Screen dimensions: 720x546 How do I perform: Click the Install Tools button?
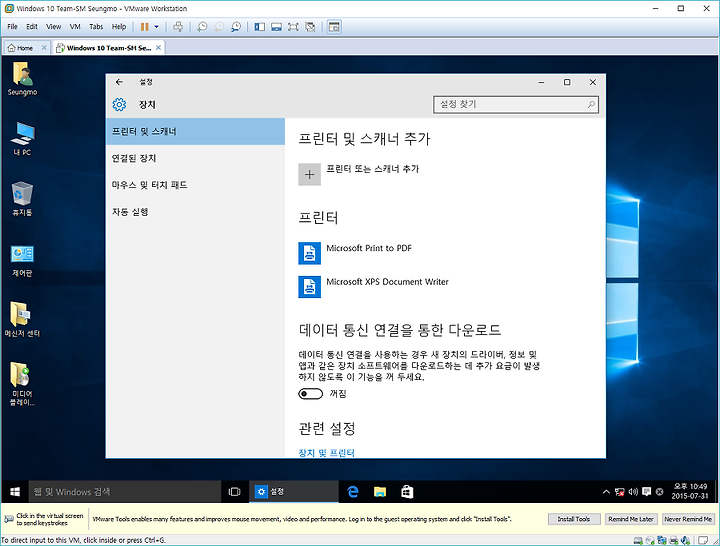point(574,519)
